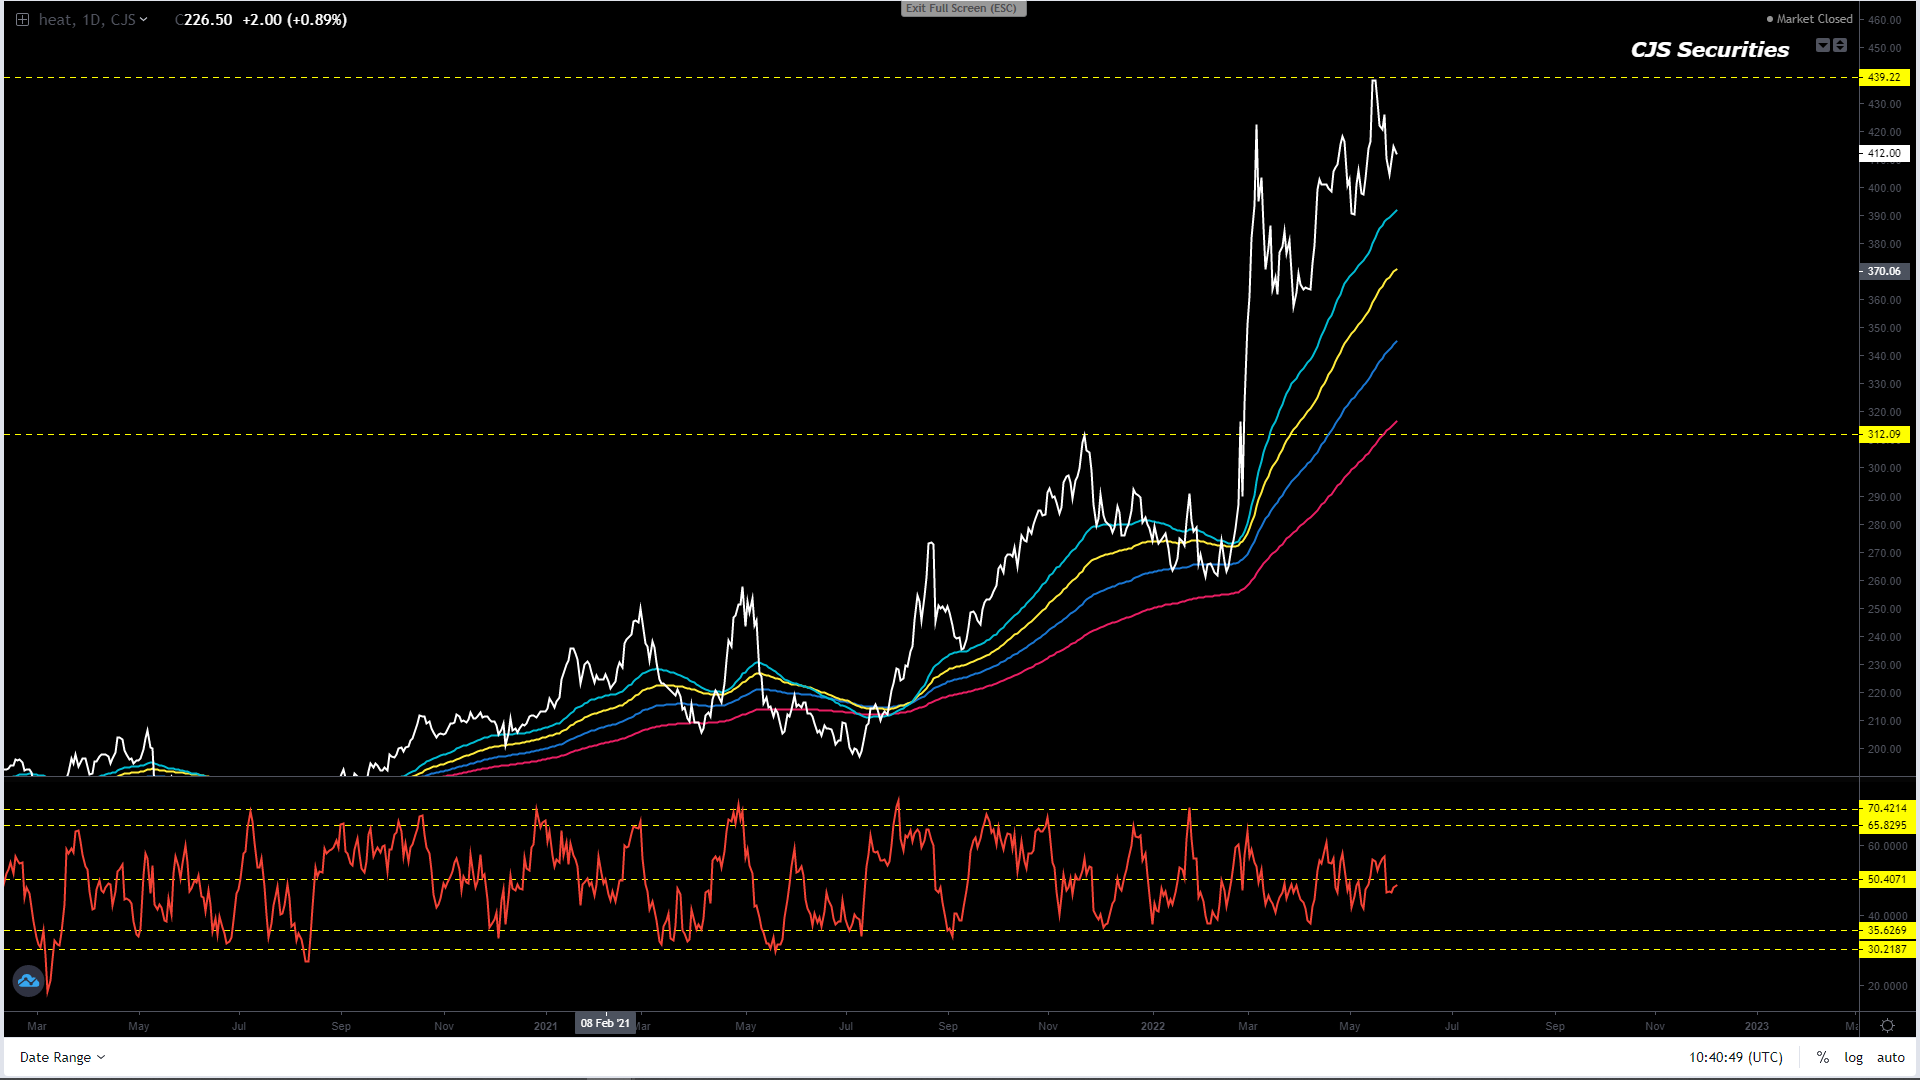Screen dimensions: 1920x1080
Task: Click the blue cloud logo icon
Action: click(x=28, y=981)
